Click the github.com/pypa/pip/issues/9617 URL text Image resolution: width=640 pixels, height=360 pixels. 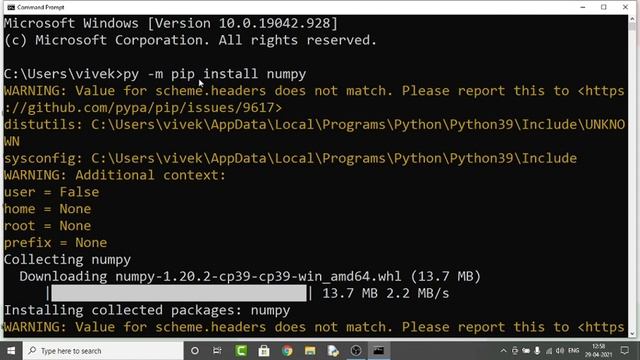[x=143, y=108]
